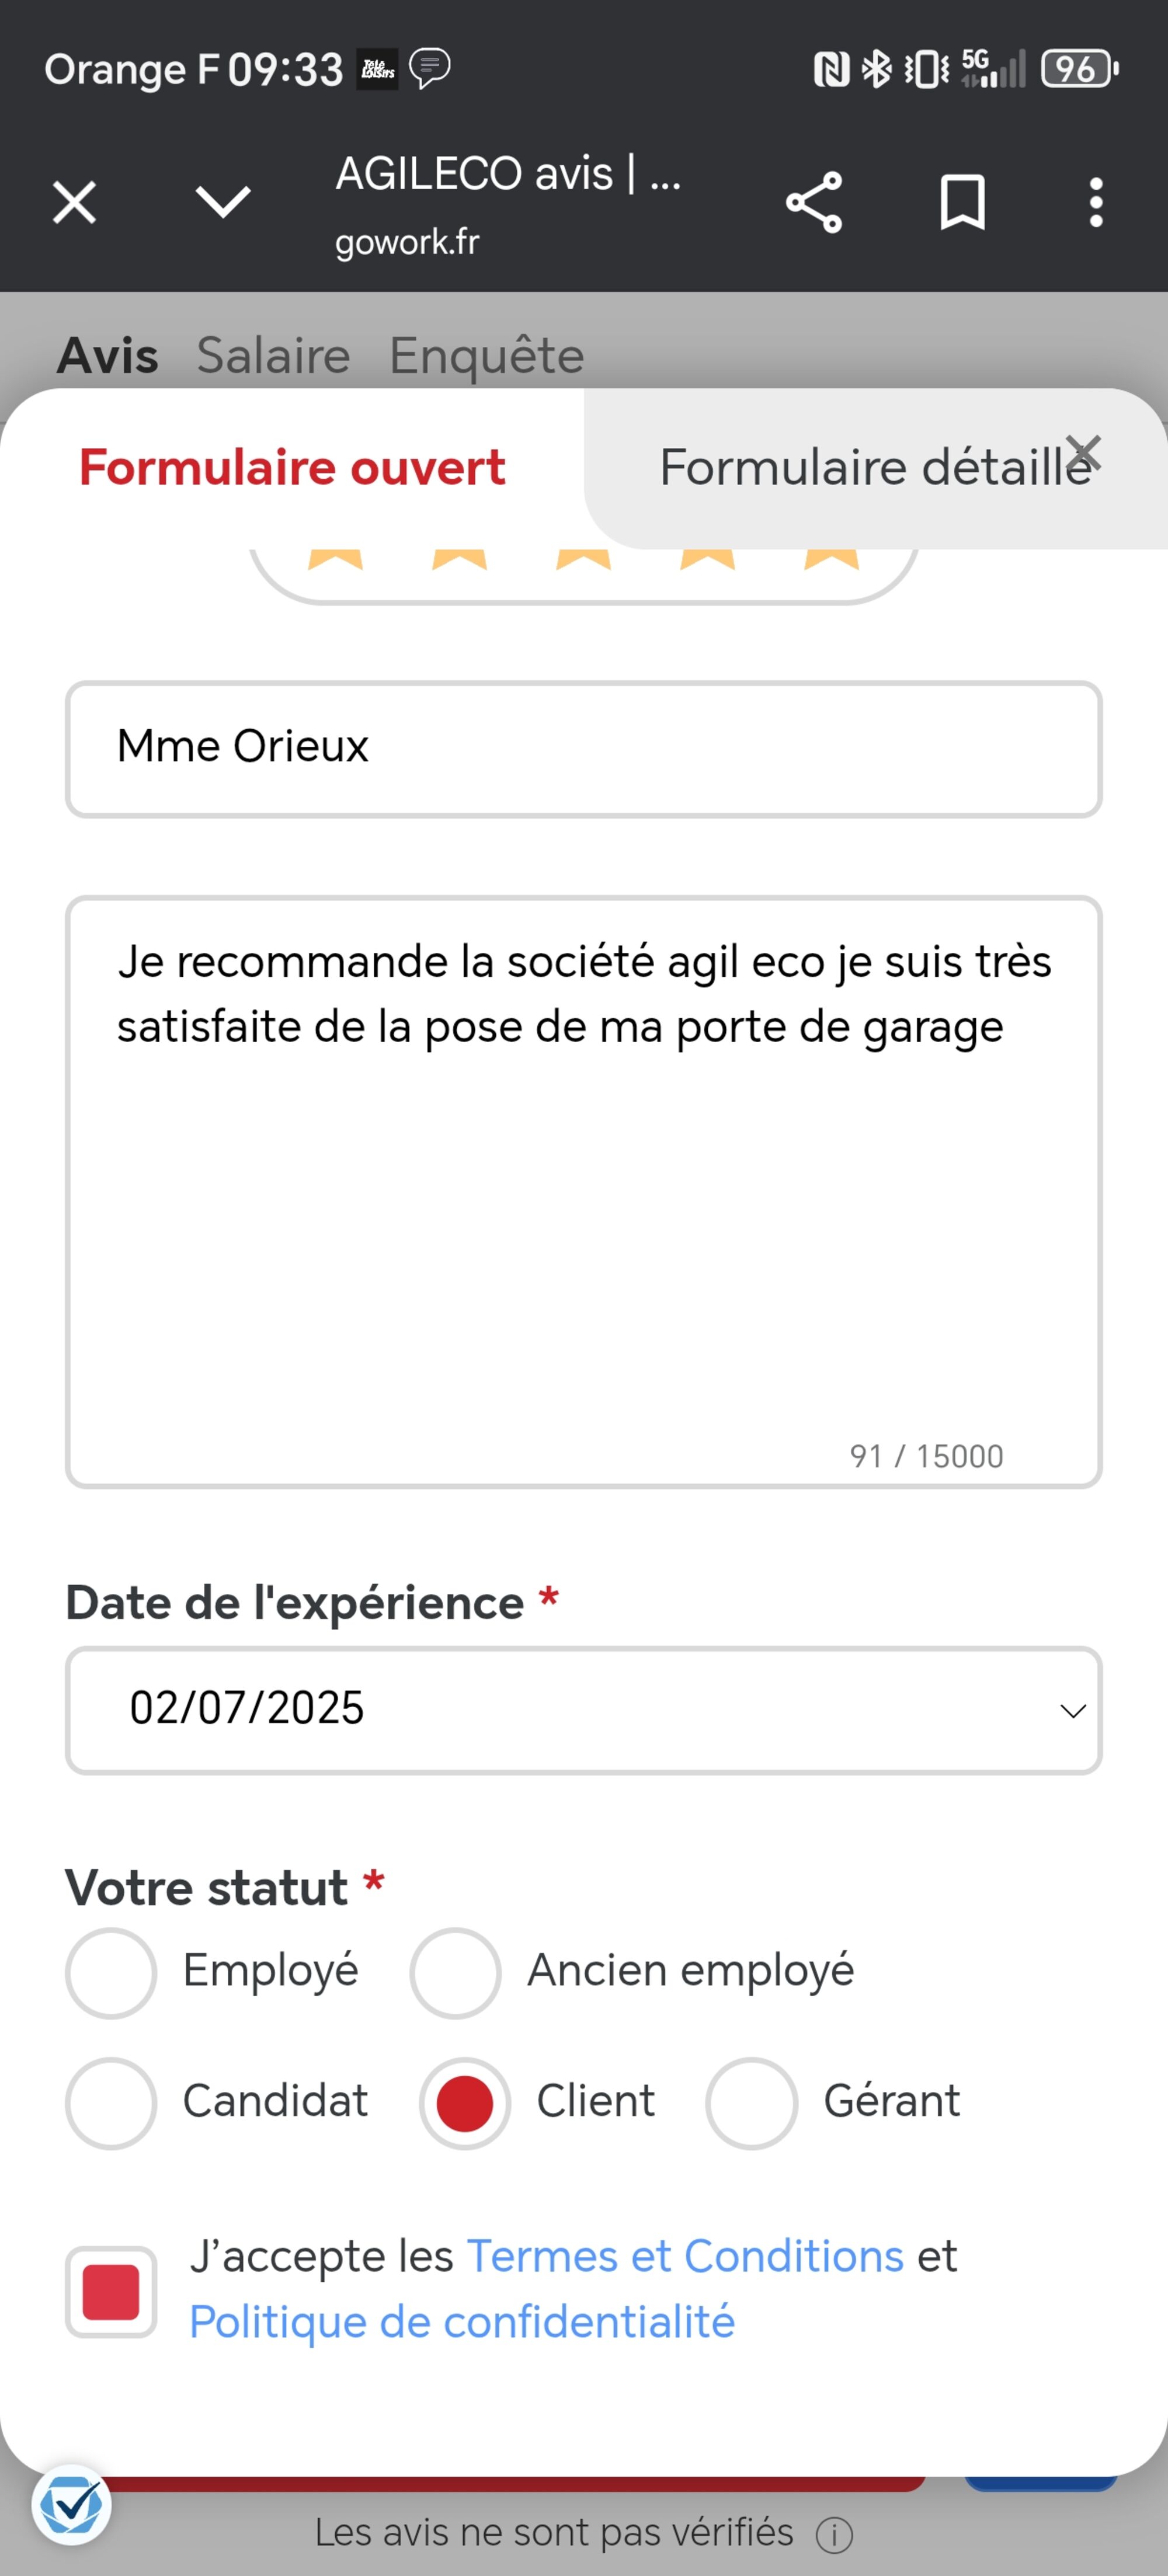Tap the downward chevron minimize icon
Screen dimensions: 1168x2576
tap(223, 202)
